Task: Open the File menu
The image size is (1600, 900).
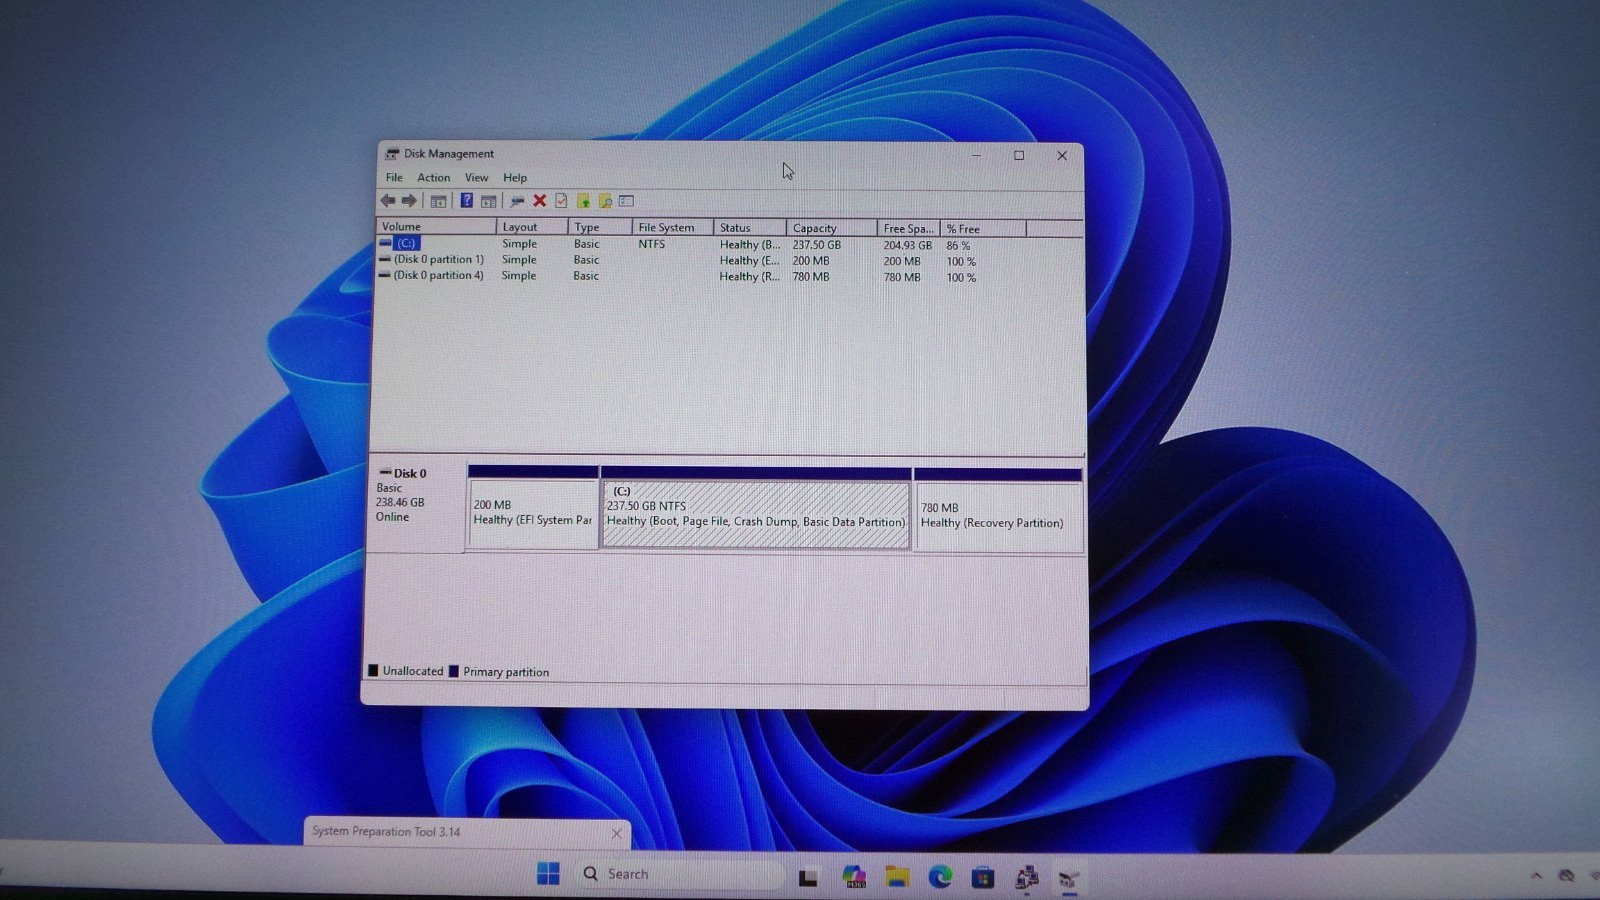Action: [394, 178]
